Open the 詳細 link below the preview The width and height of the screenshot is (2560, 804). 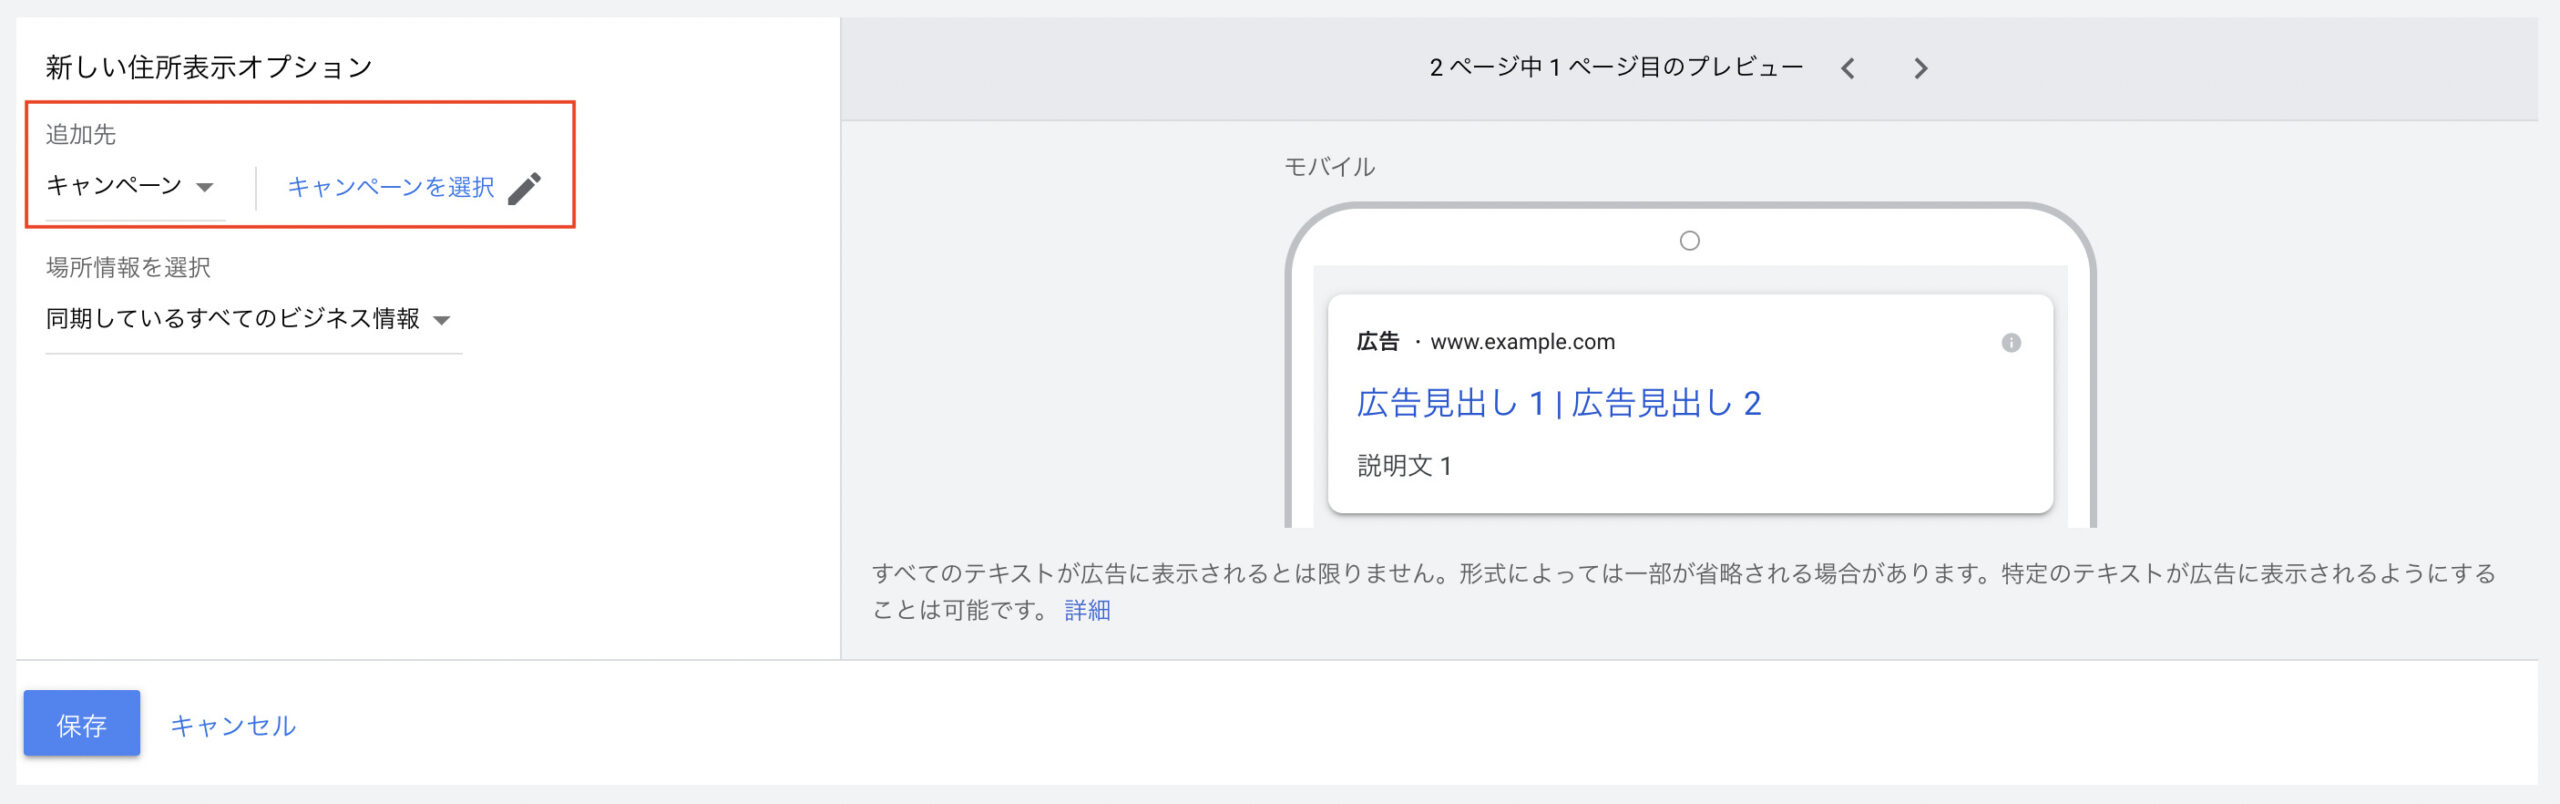click(x=1087, y=611)
